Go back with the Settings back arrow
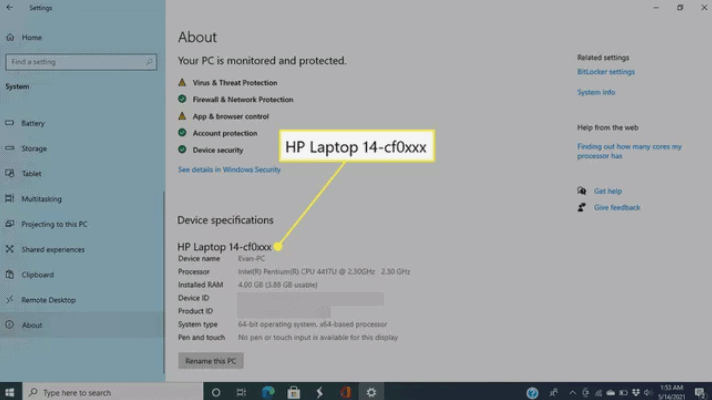Image resolution: width=712 pixels, height=400 pixels. click(x=10, y=8)
